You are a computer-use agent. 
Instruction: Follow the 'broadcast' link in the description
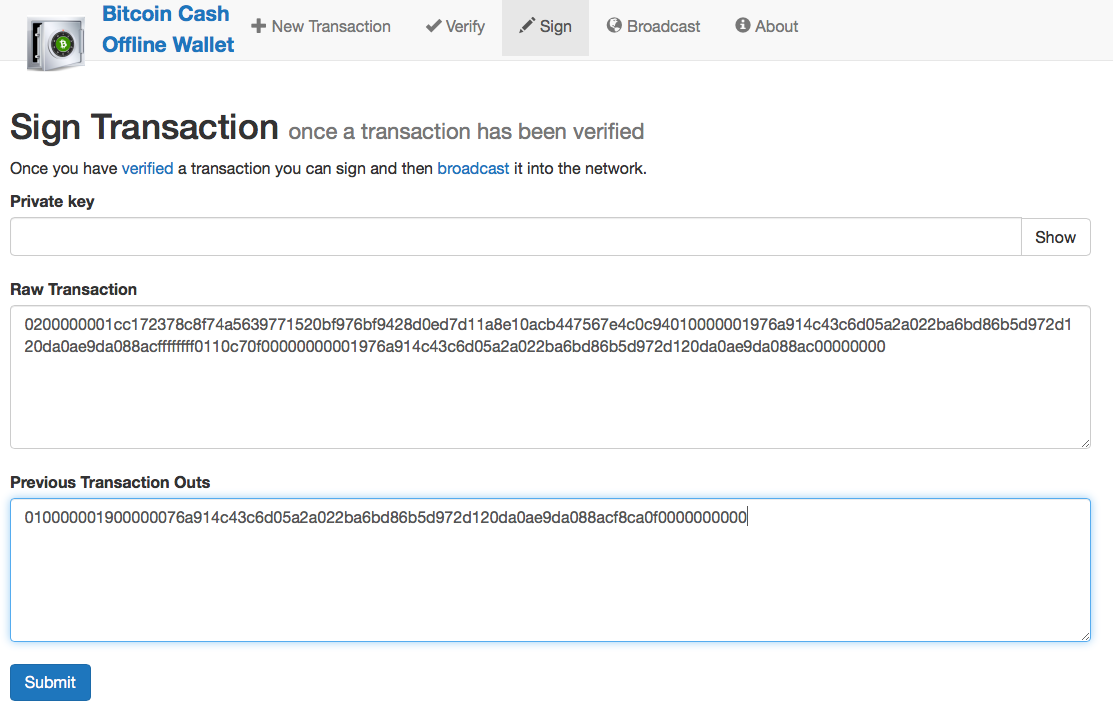click(x=473, y=168)
